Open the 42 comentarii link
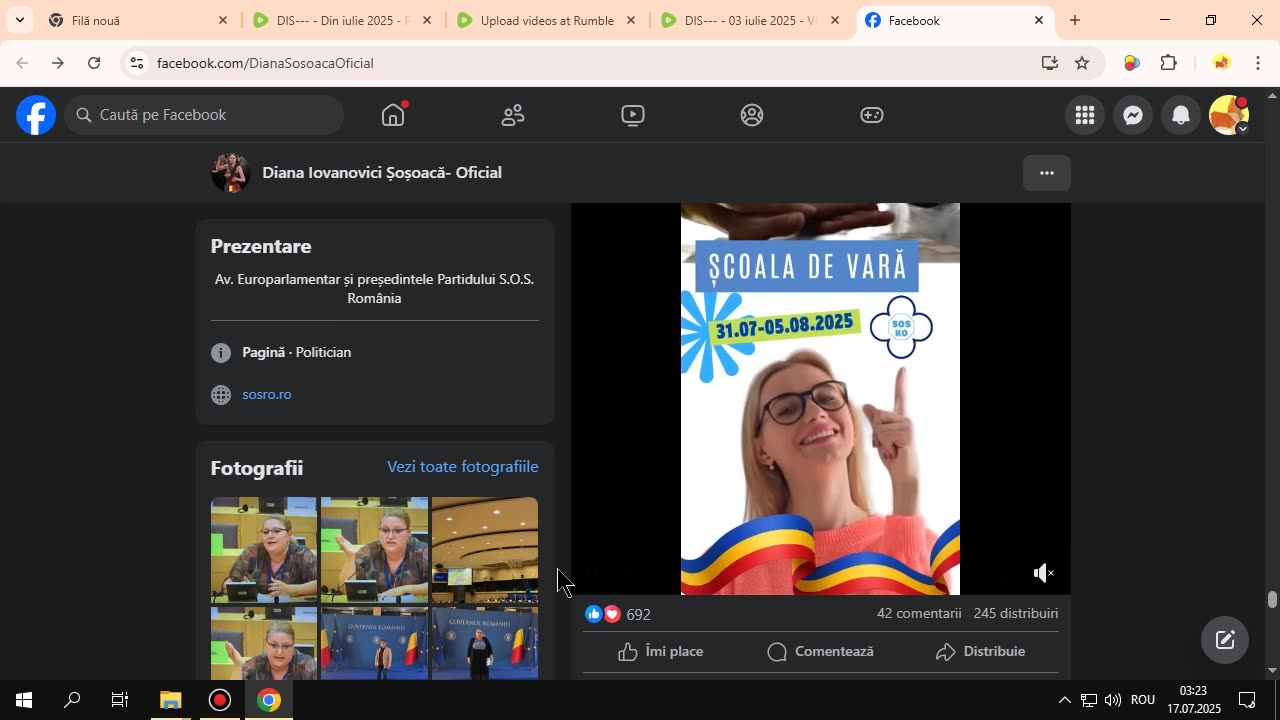Screen dimensions: 1280x720 pos(919,613)
